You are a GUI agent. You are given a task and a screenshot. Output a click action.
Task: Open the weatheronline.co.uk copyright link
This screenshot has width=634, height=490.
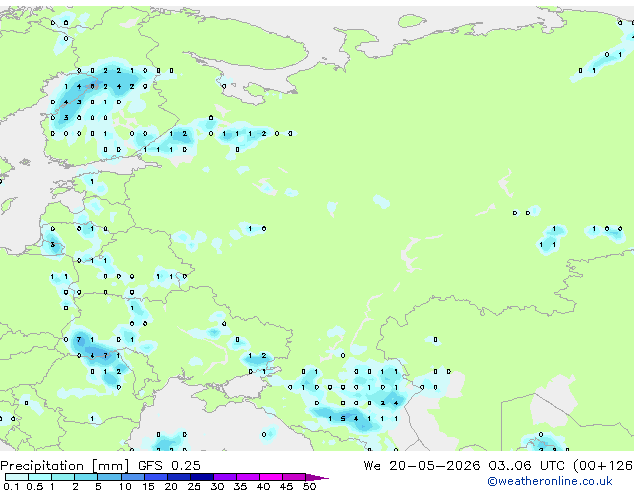(550, 481)
